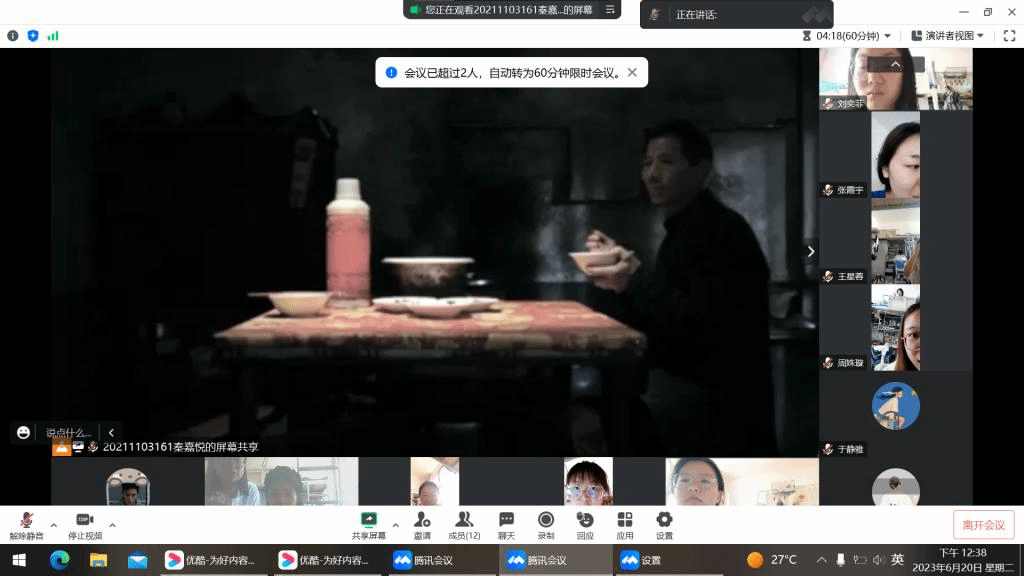Click the meeting info icon at top left

[13, 36]
